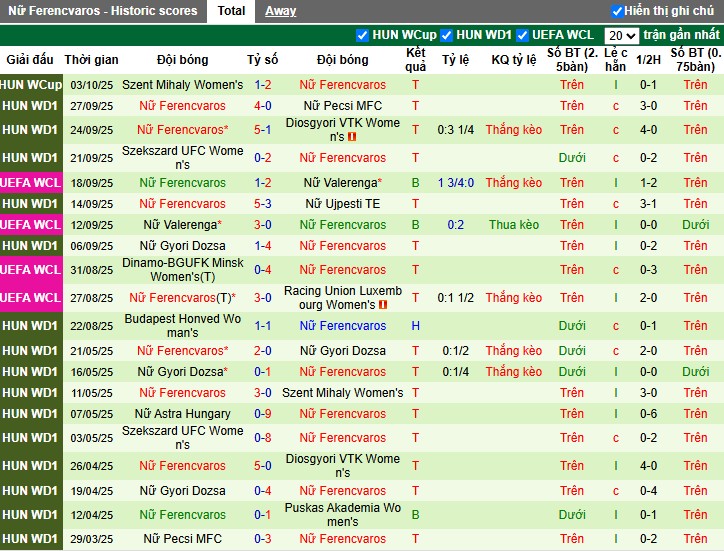724x551 pixels.
Task: Open the Away tab
Action: pyautogui.click(x=280, y=11)
